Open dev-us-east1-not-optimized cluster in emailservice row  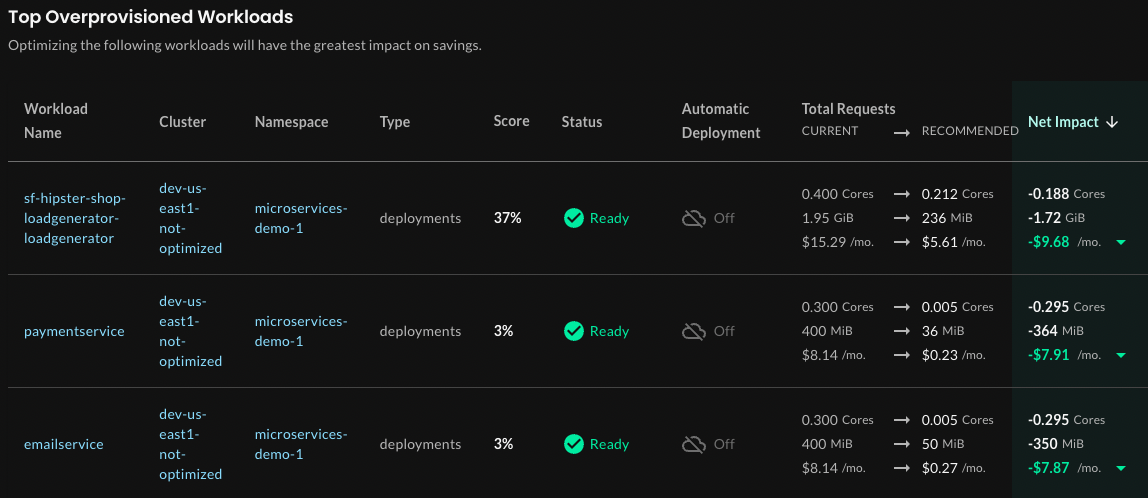190,444
